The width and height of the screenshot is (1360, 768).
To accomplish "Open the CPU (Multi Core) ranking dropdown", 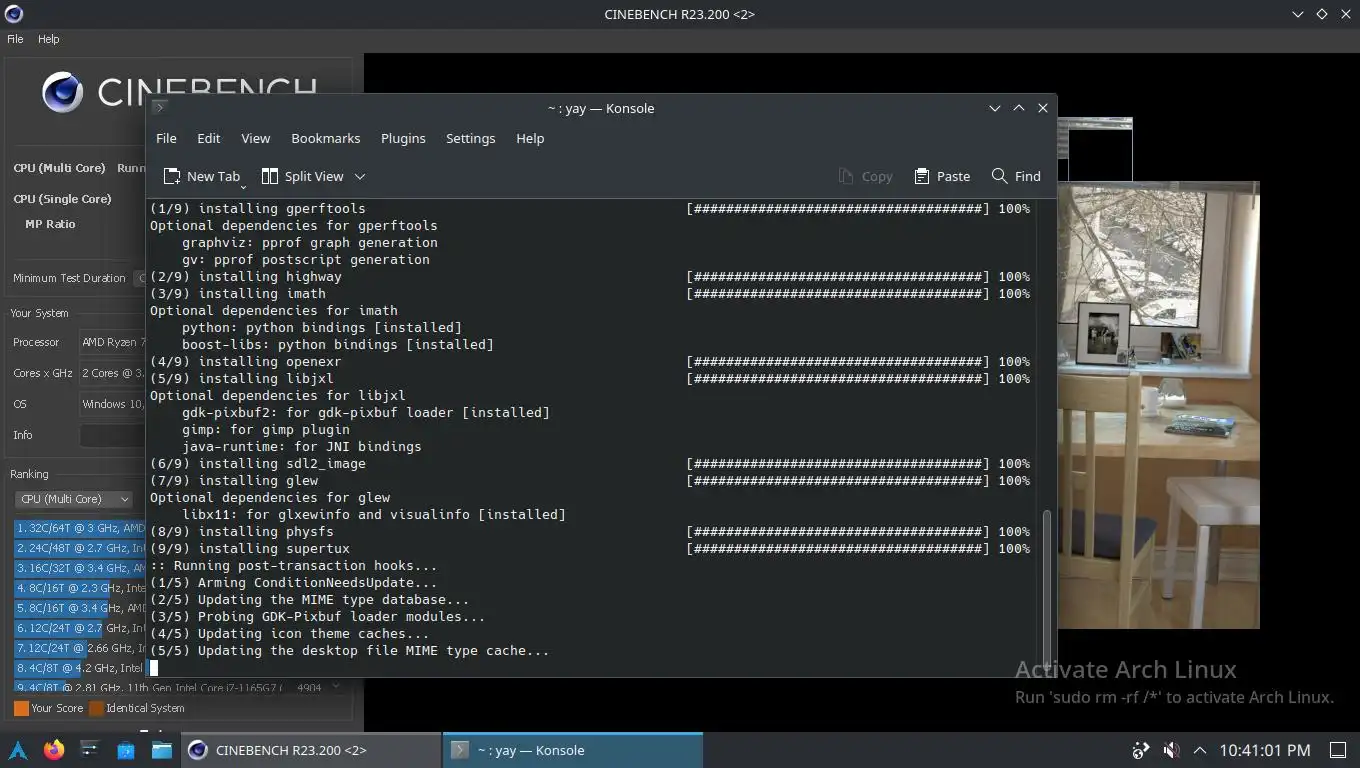I will coord(74,499).
